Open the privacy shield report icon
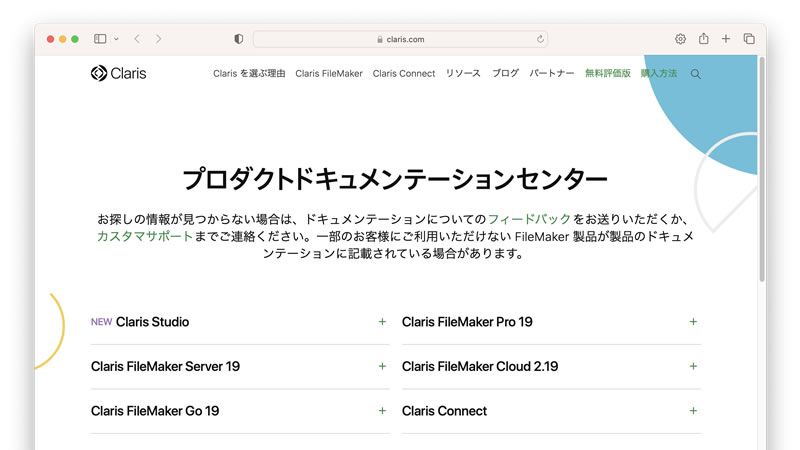Image resolution: width=800 pixels, height=450 pixels. tap(238, 39)
